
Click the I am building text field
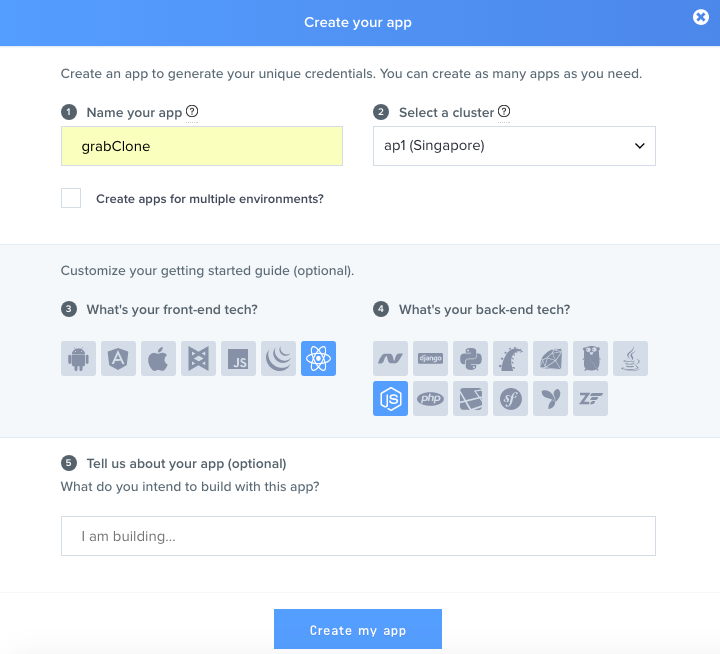click(358, 536)
